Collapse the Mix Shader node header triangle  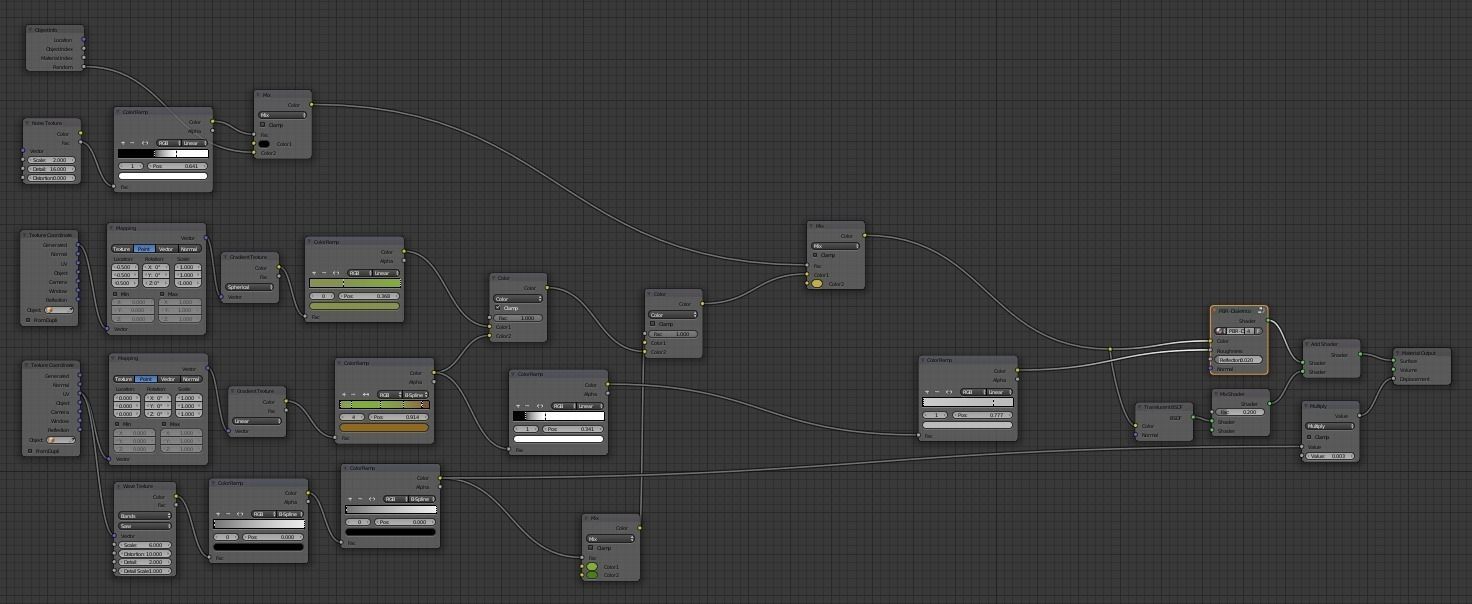1216,394
